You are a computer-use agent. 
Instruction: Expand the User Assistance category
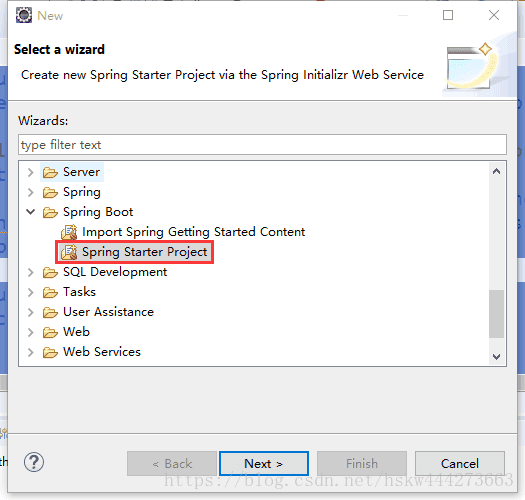coord(31,312)
